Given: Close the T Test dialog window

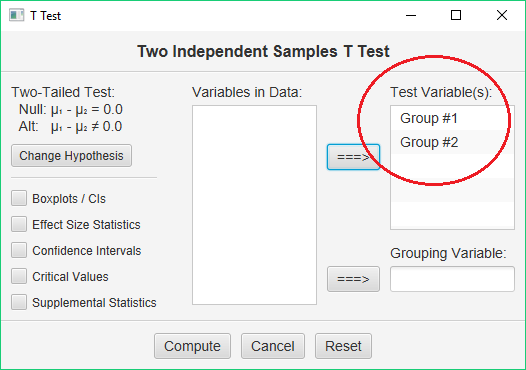Looking at the screenshot, I should pos(502,15).
